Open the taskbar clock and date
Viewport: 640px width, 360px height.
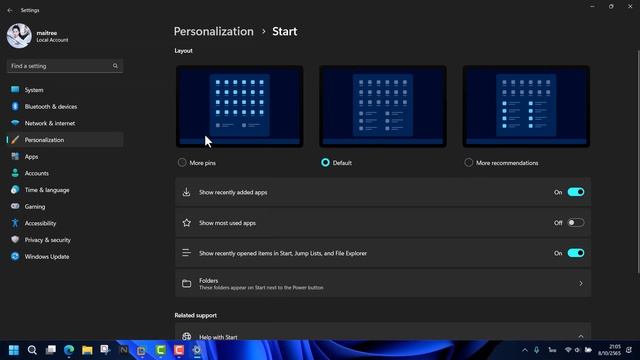pyautogui.click(x=609, y=350)
